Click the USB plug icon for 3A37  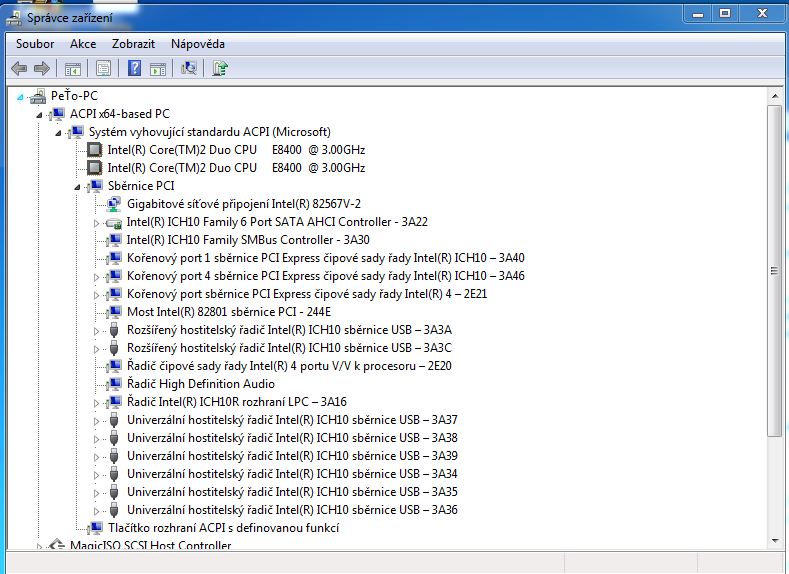tap(114, 420)
